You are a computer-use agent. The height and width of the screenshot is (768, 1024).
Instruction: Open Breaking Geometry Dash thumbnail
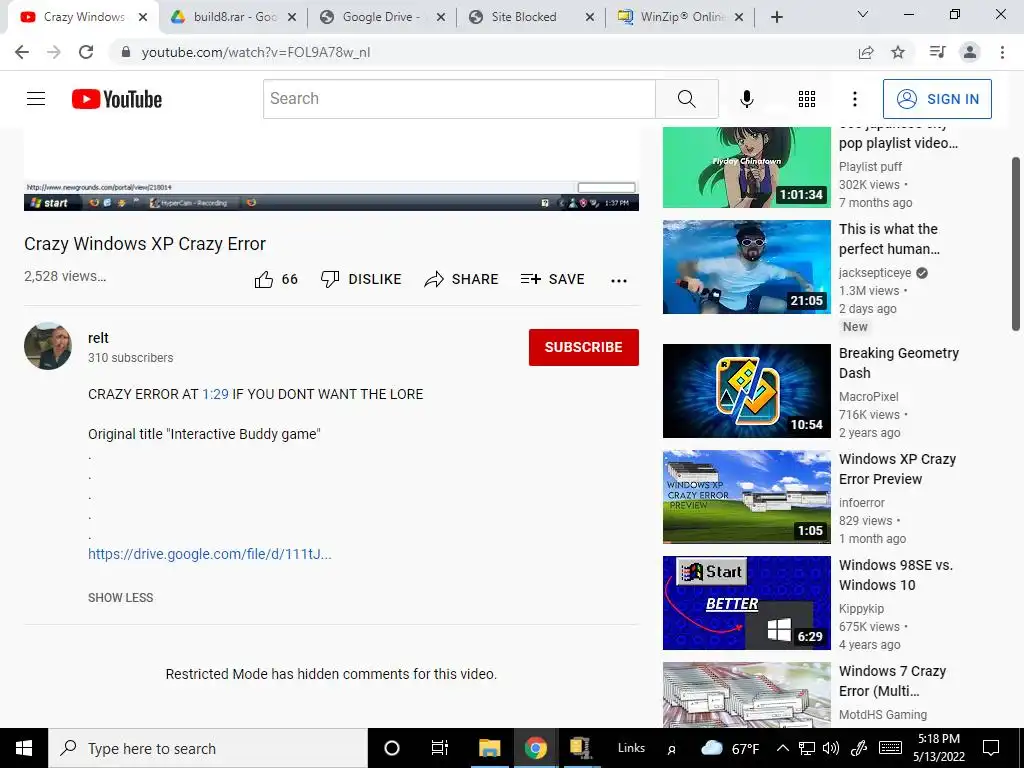[x=746, y=391]
